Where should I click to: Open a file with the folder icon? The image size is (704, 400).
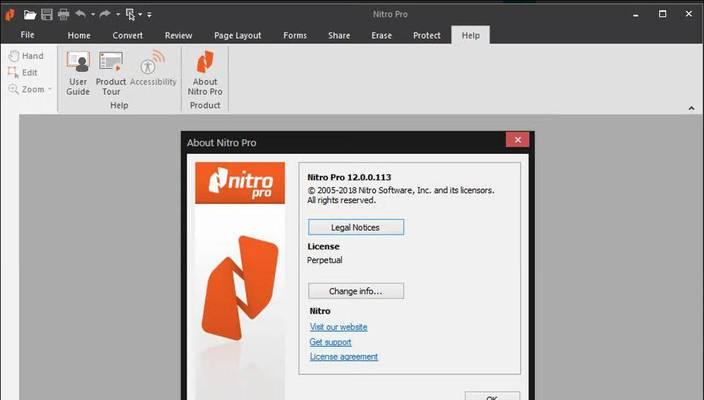click(x=30, y=14)
